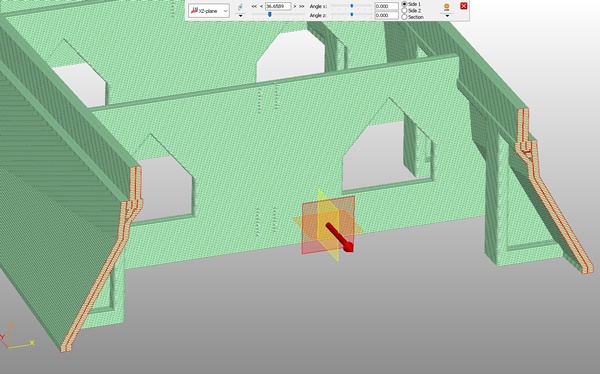The height and width of the screenshot is (374, 600).
Task: Click the Angle x value field
Action: [x=386, y=6]
